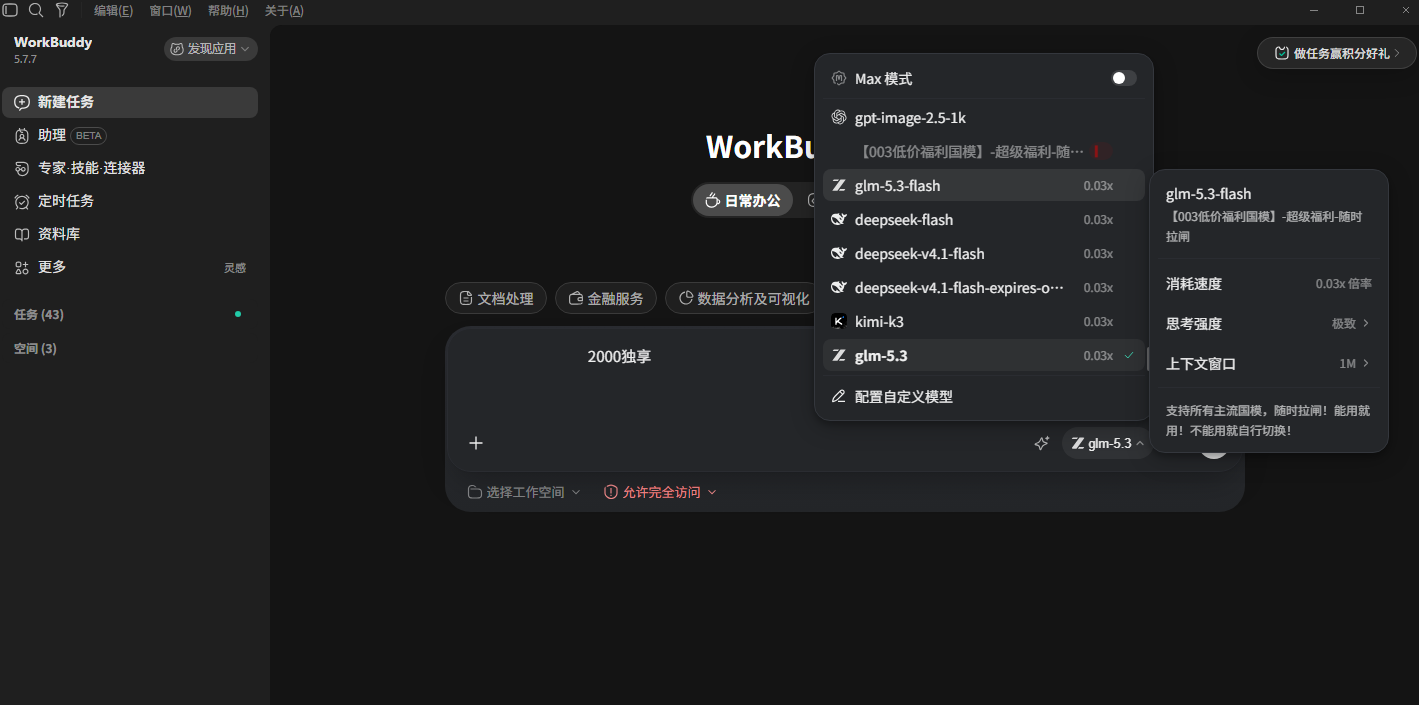This screenshot has width=1419, height=705.
Task: Select glm-5.3-flash in model list
Action: (984, 186)
